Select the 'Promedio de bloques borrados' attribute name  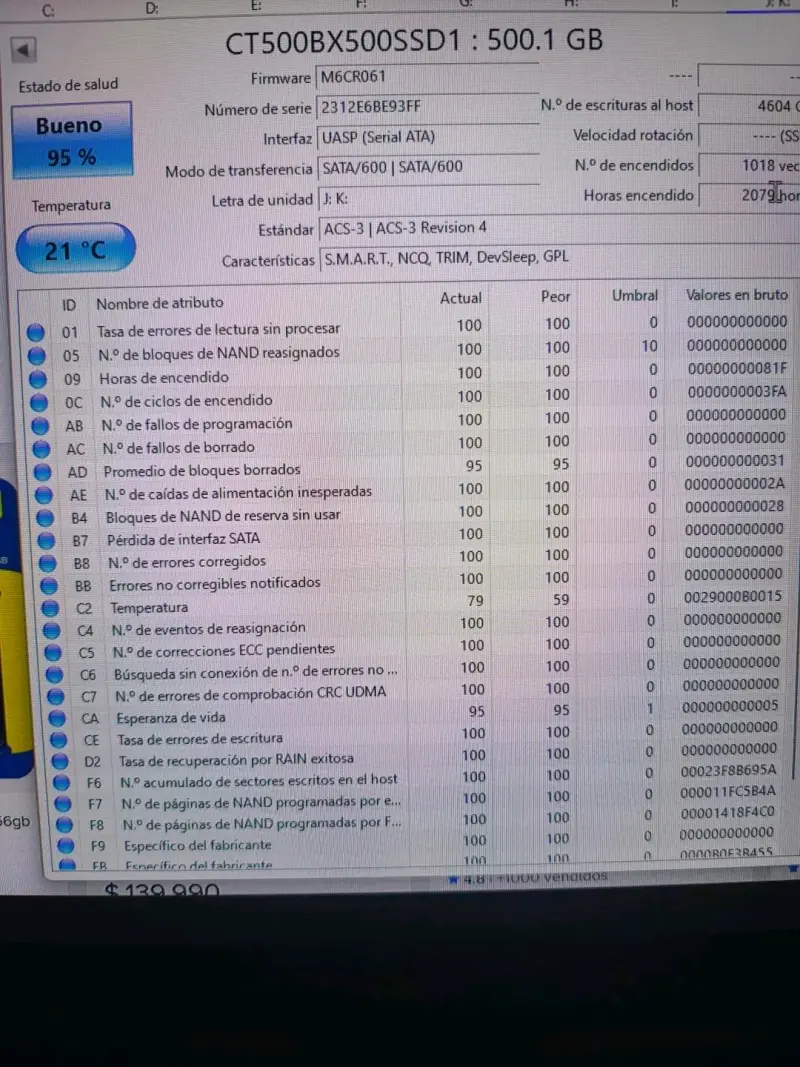click(x=202, y=470)
